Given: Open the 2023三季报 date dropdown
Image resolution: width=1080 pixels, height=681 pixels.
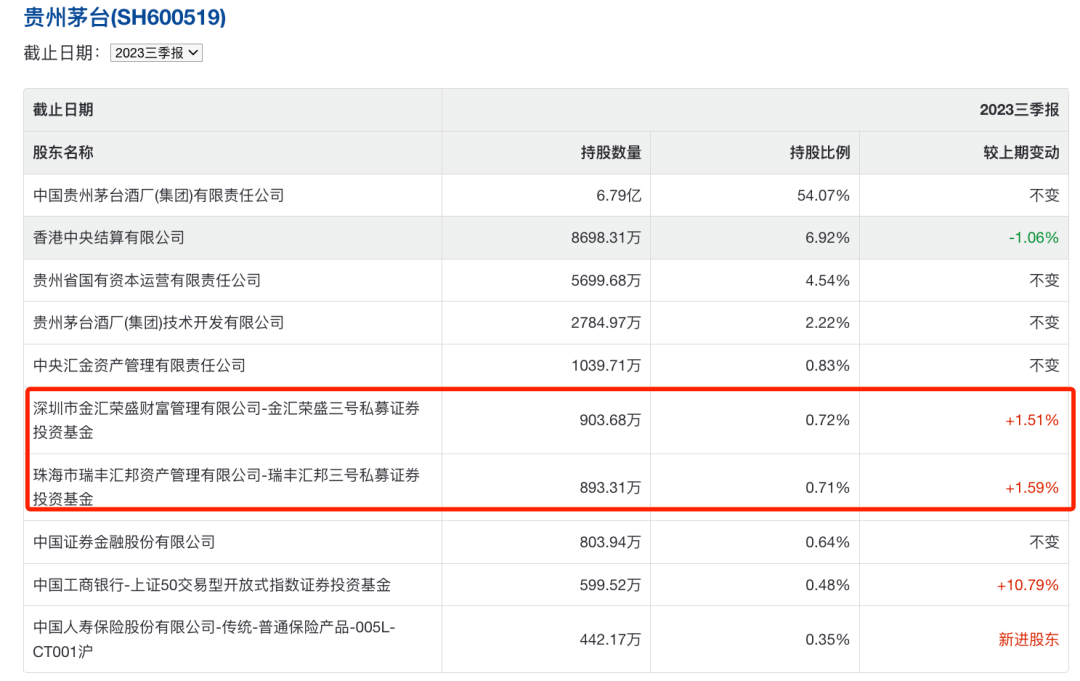Looking at the screenshot, I should coord(156,53).
